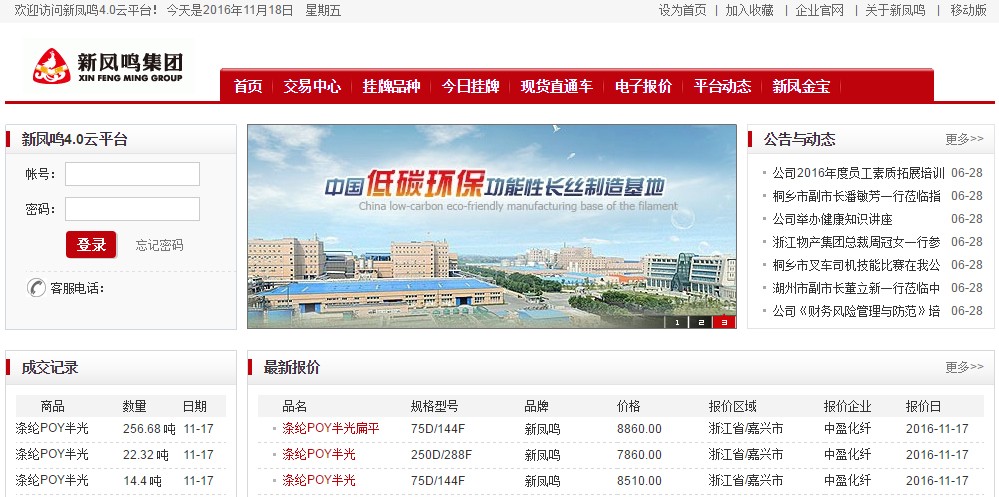Click the 加入收藏 link
This screenshot has width=999, height=497.
click(749, 10)
